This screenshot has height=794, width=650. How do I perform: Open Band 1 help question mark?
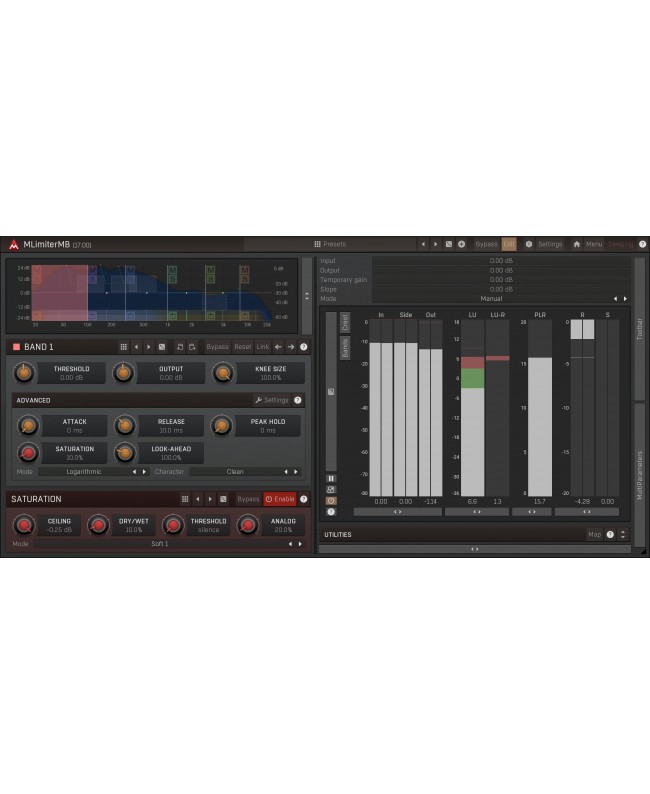click(x=304, y=347)
